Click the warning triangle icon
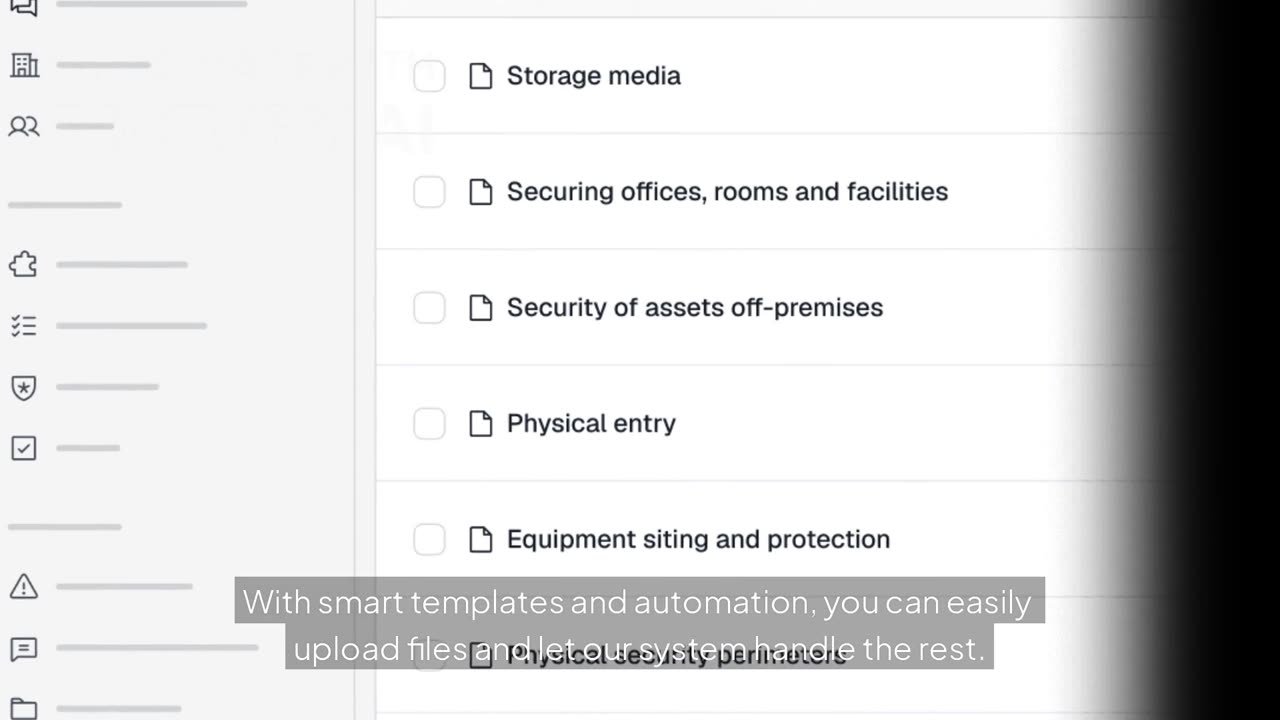Screen dimensions: 1280x720 (x=24, y=587)
